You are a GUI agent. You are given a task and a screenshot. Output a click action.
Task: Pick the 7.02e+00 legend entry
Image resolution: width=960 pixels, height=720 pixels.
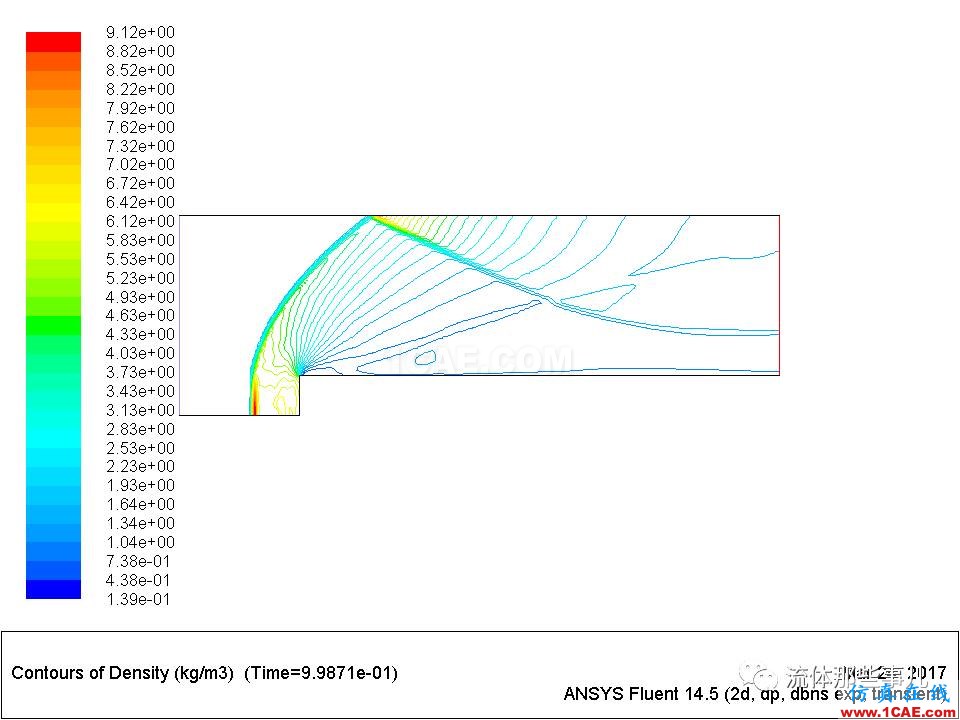coord(140,164)
